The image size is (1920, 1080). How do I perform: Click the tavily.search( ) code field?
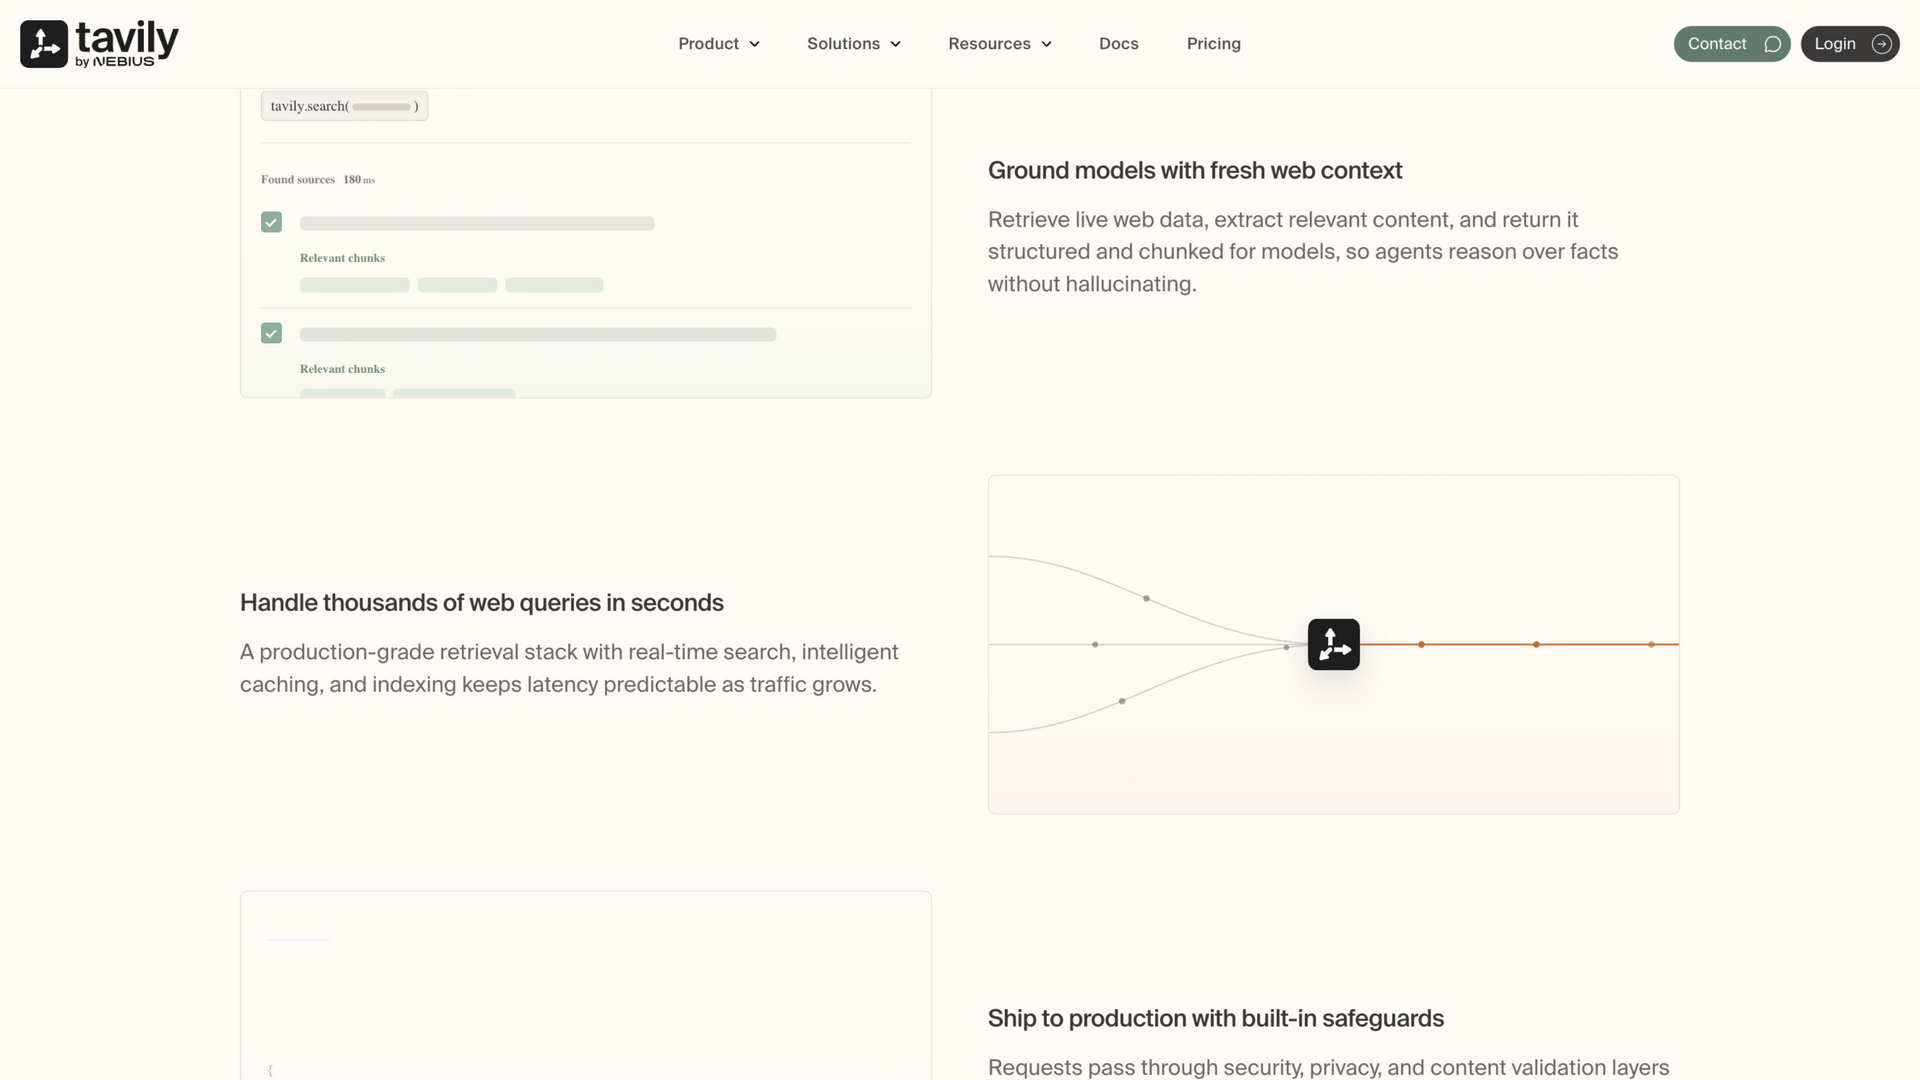tap(344, 106)
